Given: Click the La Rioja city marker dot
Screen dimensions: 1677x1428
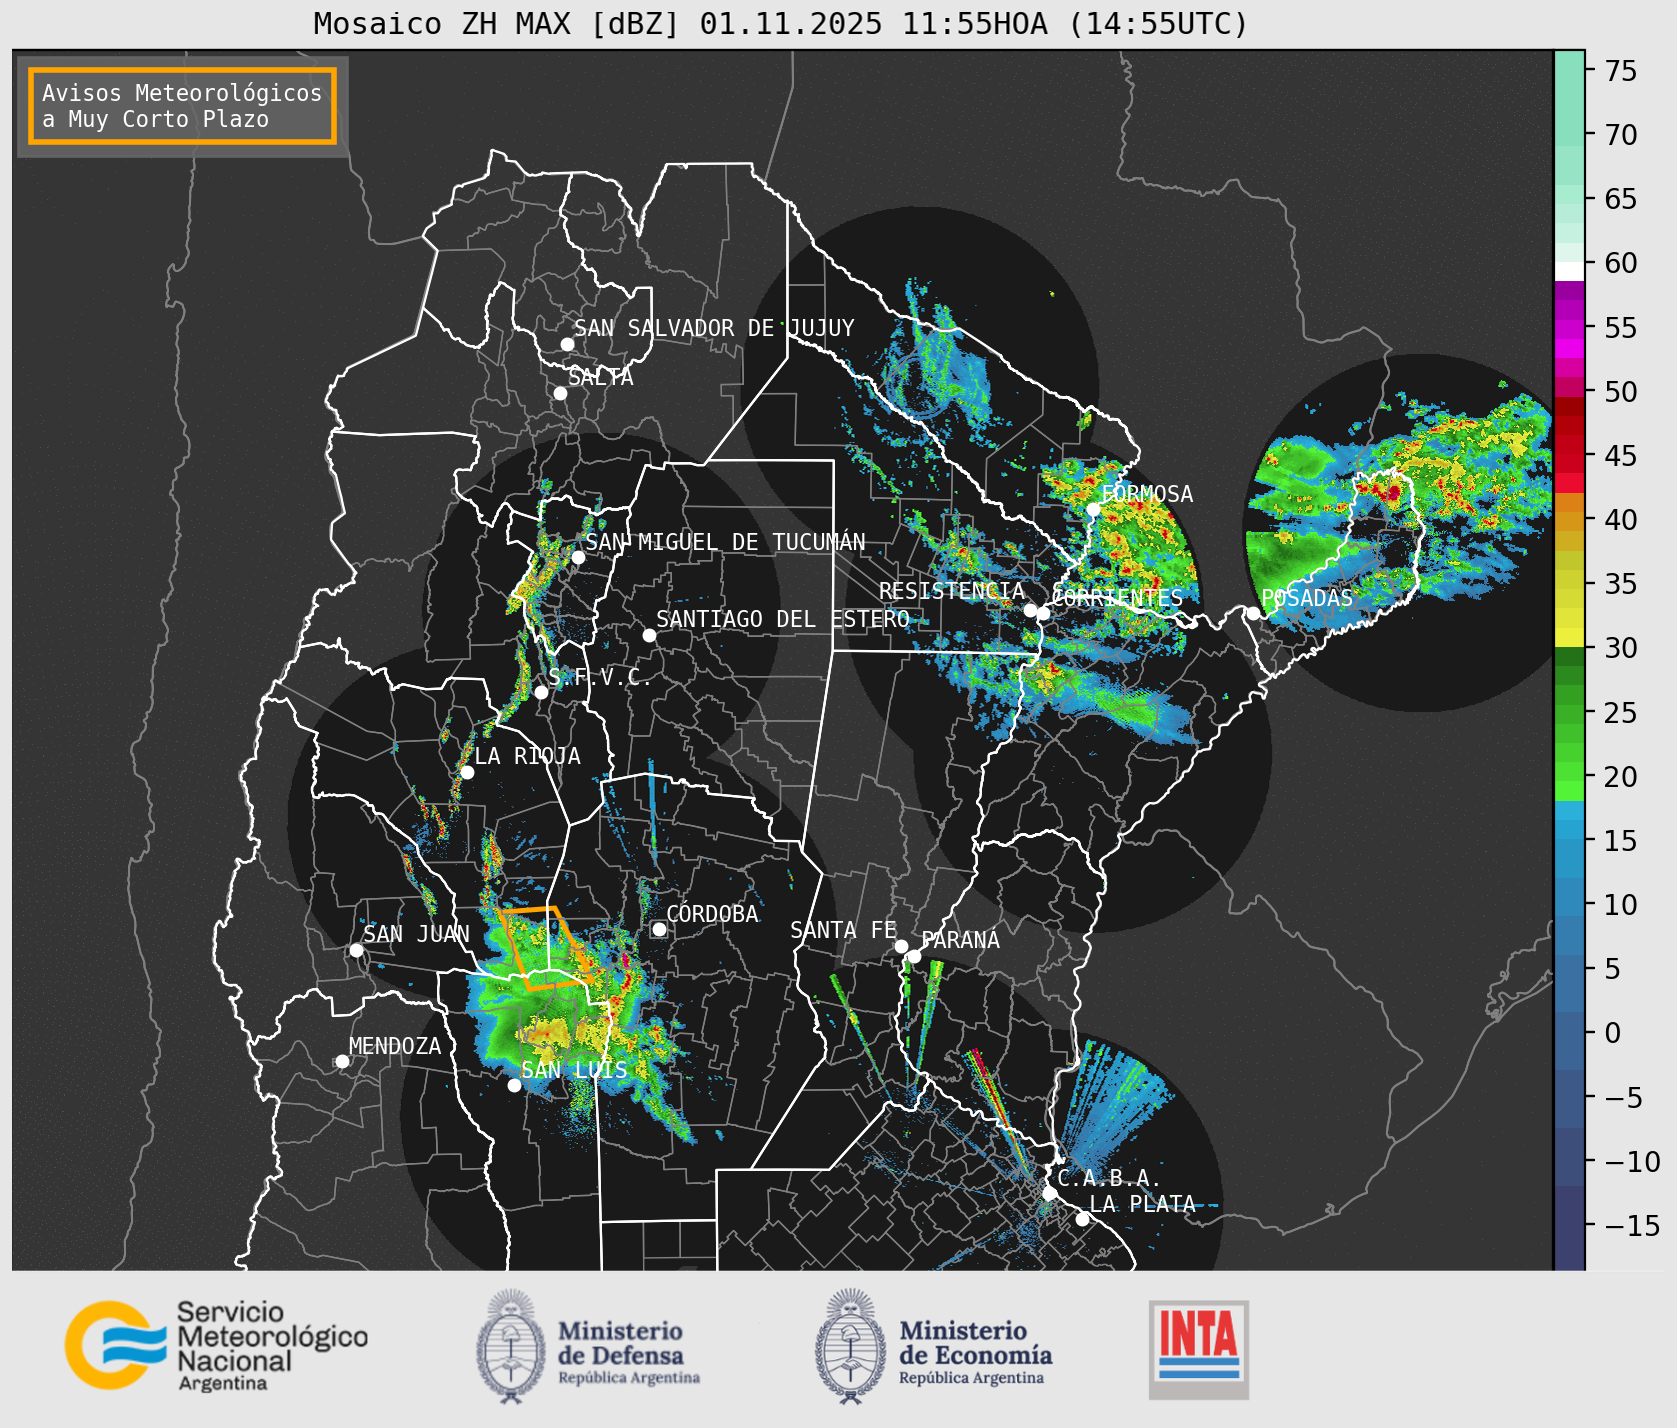Looking at the screenshot, I should pos(467,772).
